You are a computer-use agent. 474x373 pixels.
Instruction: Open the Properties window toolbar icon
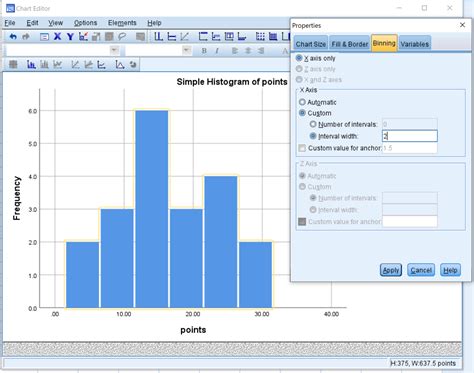coord(44,37)
